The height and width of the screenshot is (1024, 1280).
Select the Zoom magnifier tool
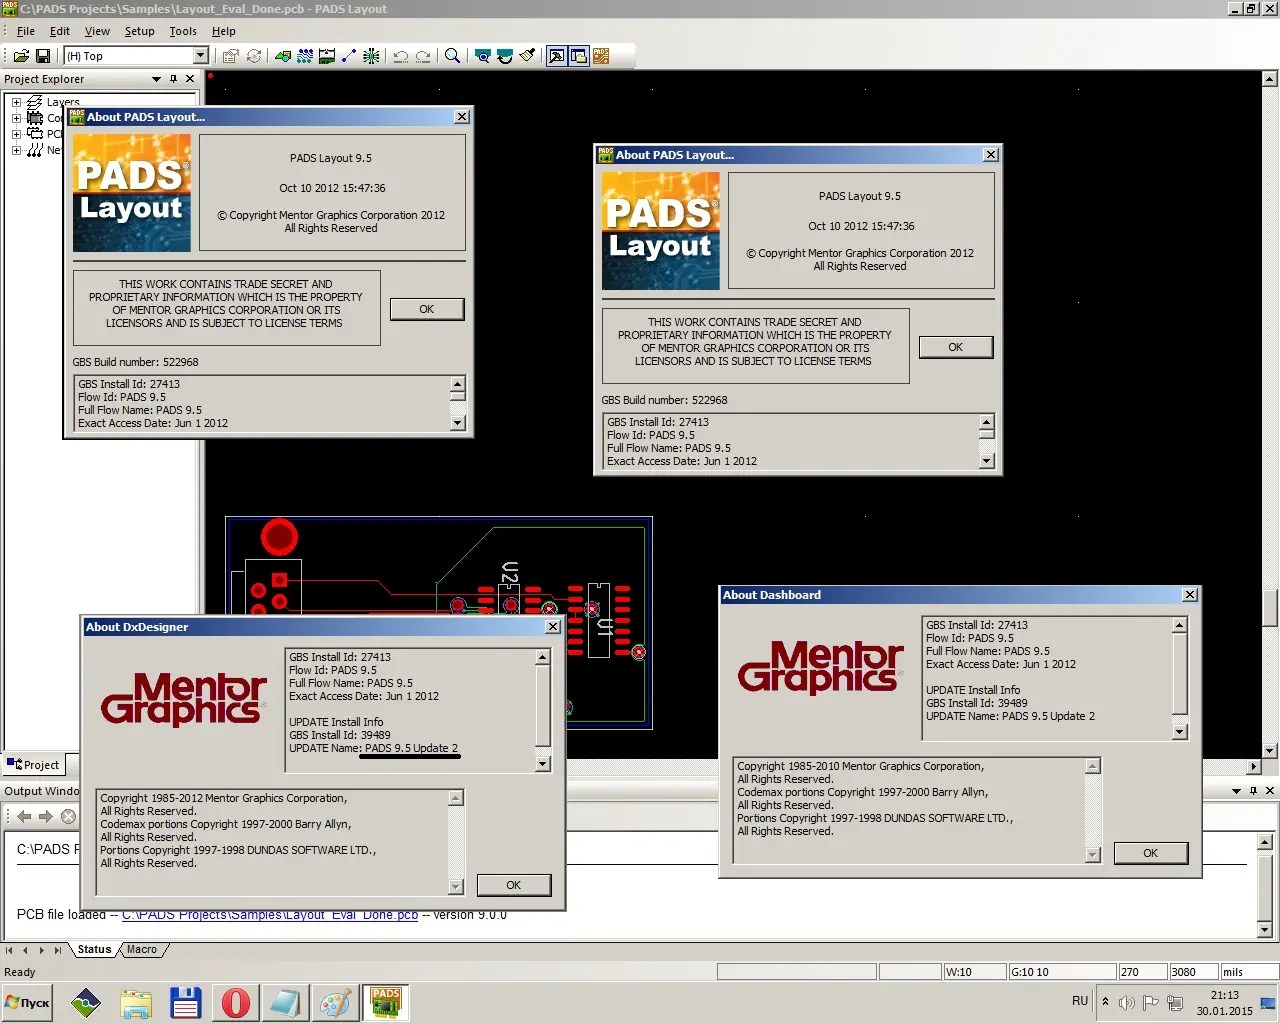coord(452,55)
